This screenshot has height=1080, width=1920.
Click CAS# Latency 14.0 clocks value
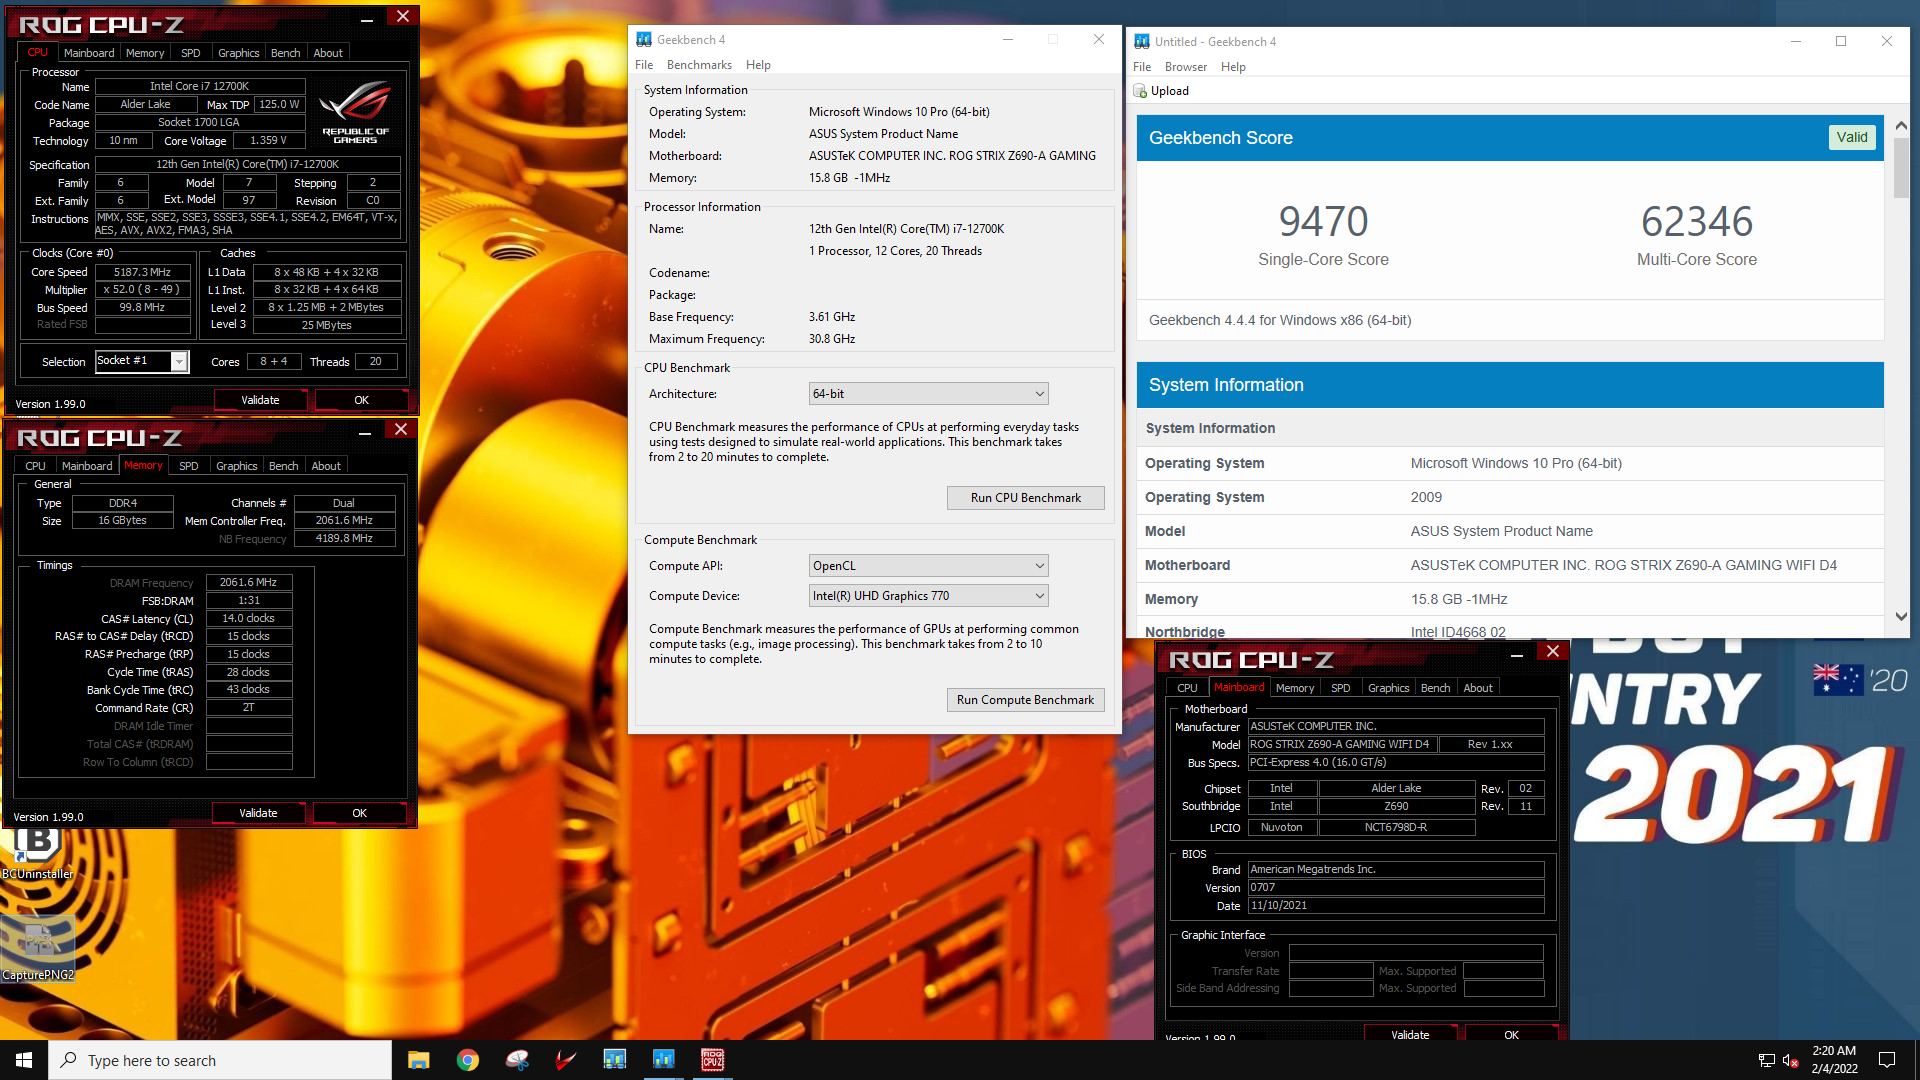pyautogui.click(x=249, y=618)
